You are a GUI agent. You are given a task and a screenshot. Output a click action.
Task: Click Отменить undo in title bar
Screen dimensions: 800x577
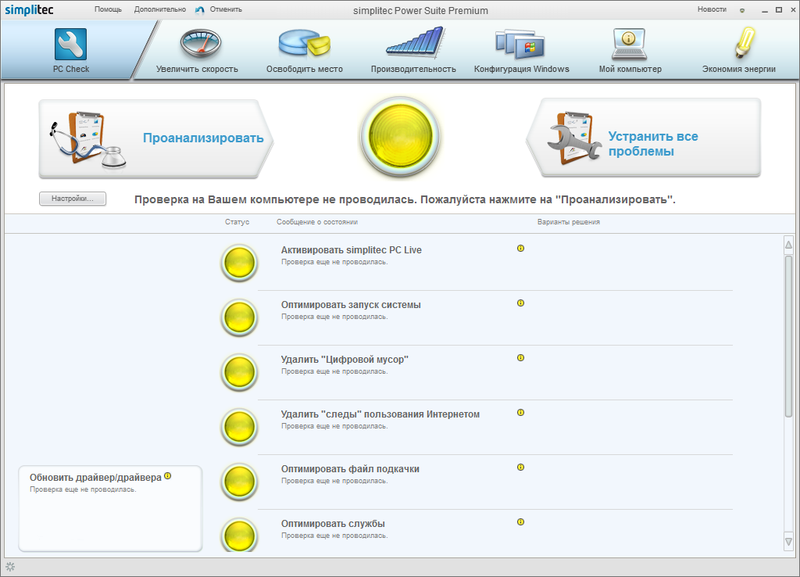[x=226, y=9]
